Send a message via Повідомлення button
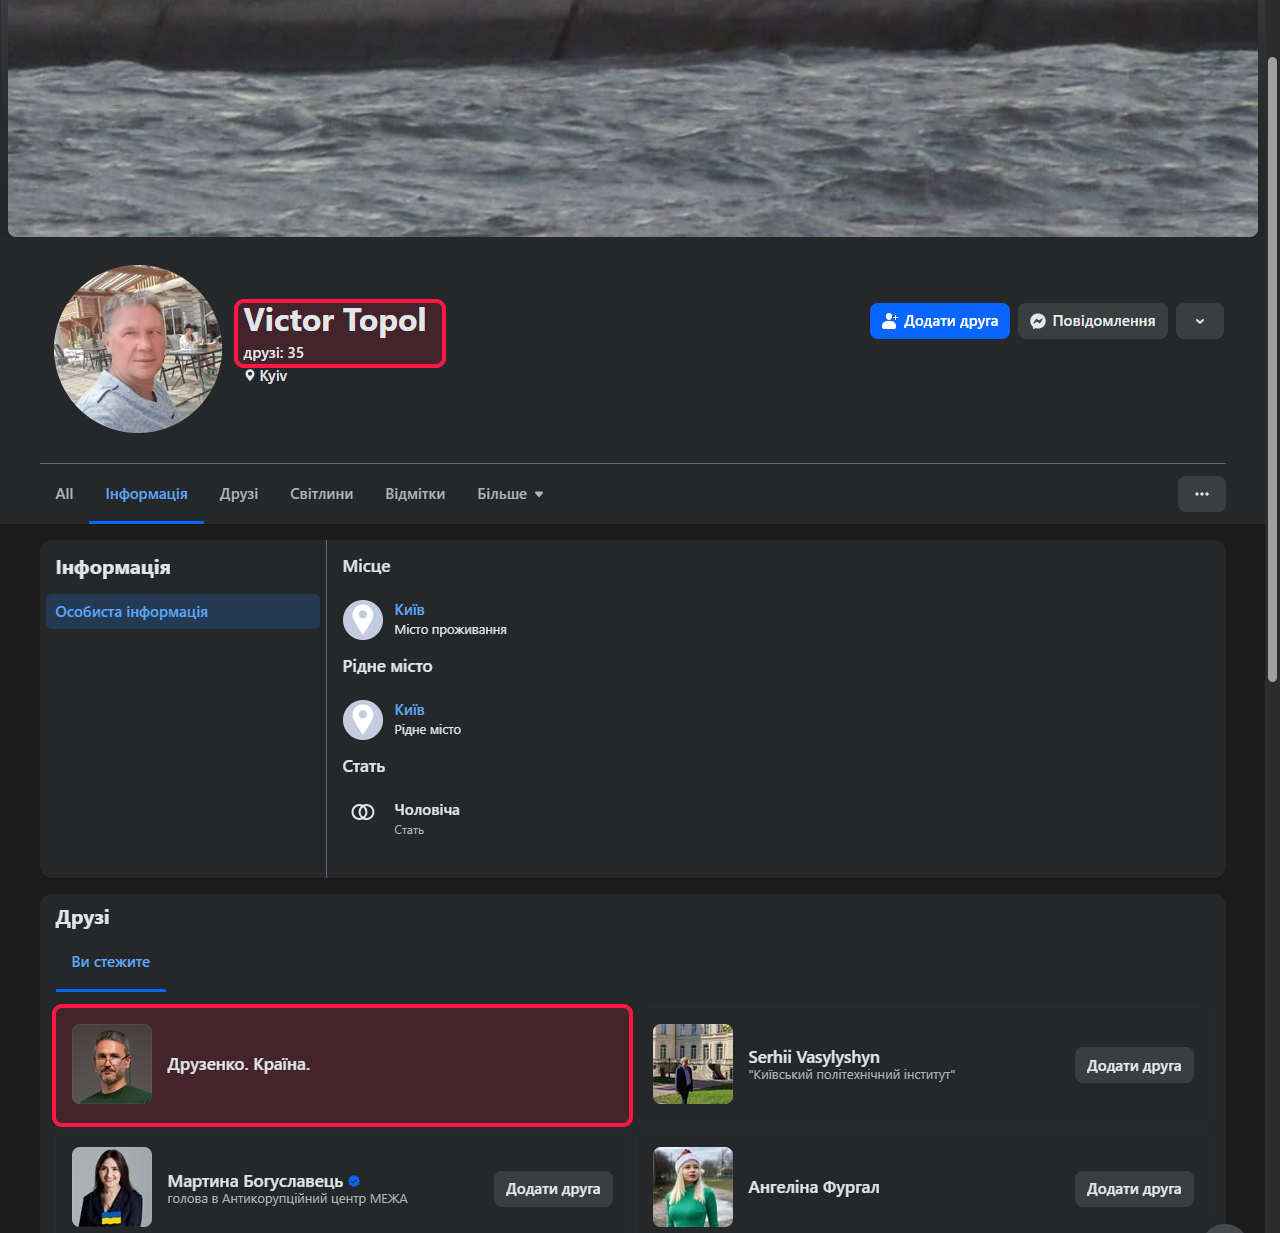Viewport: 1280px width, 1233px height. coord(1093,321)
